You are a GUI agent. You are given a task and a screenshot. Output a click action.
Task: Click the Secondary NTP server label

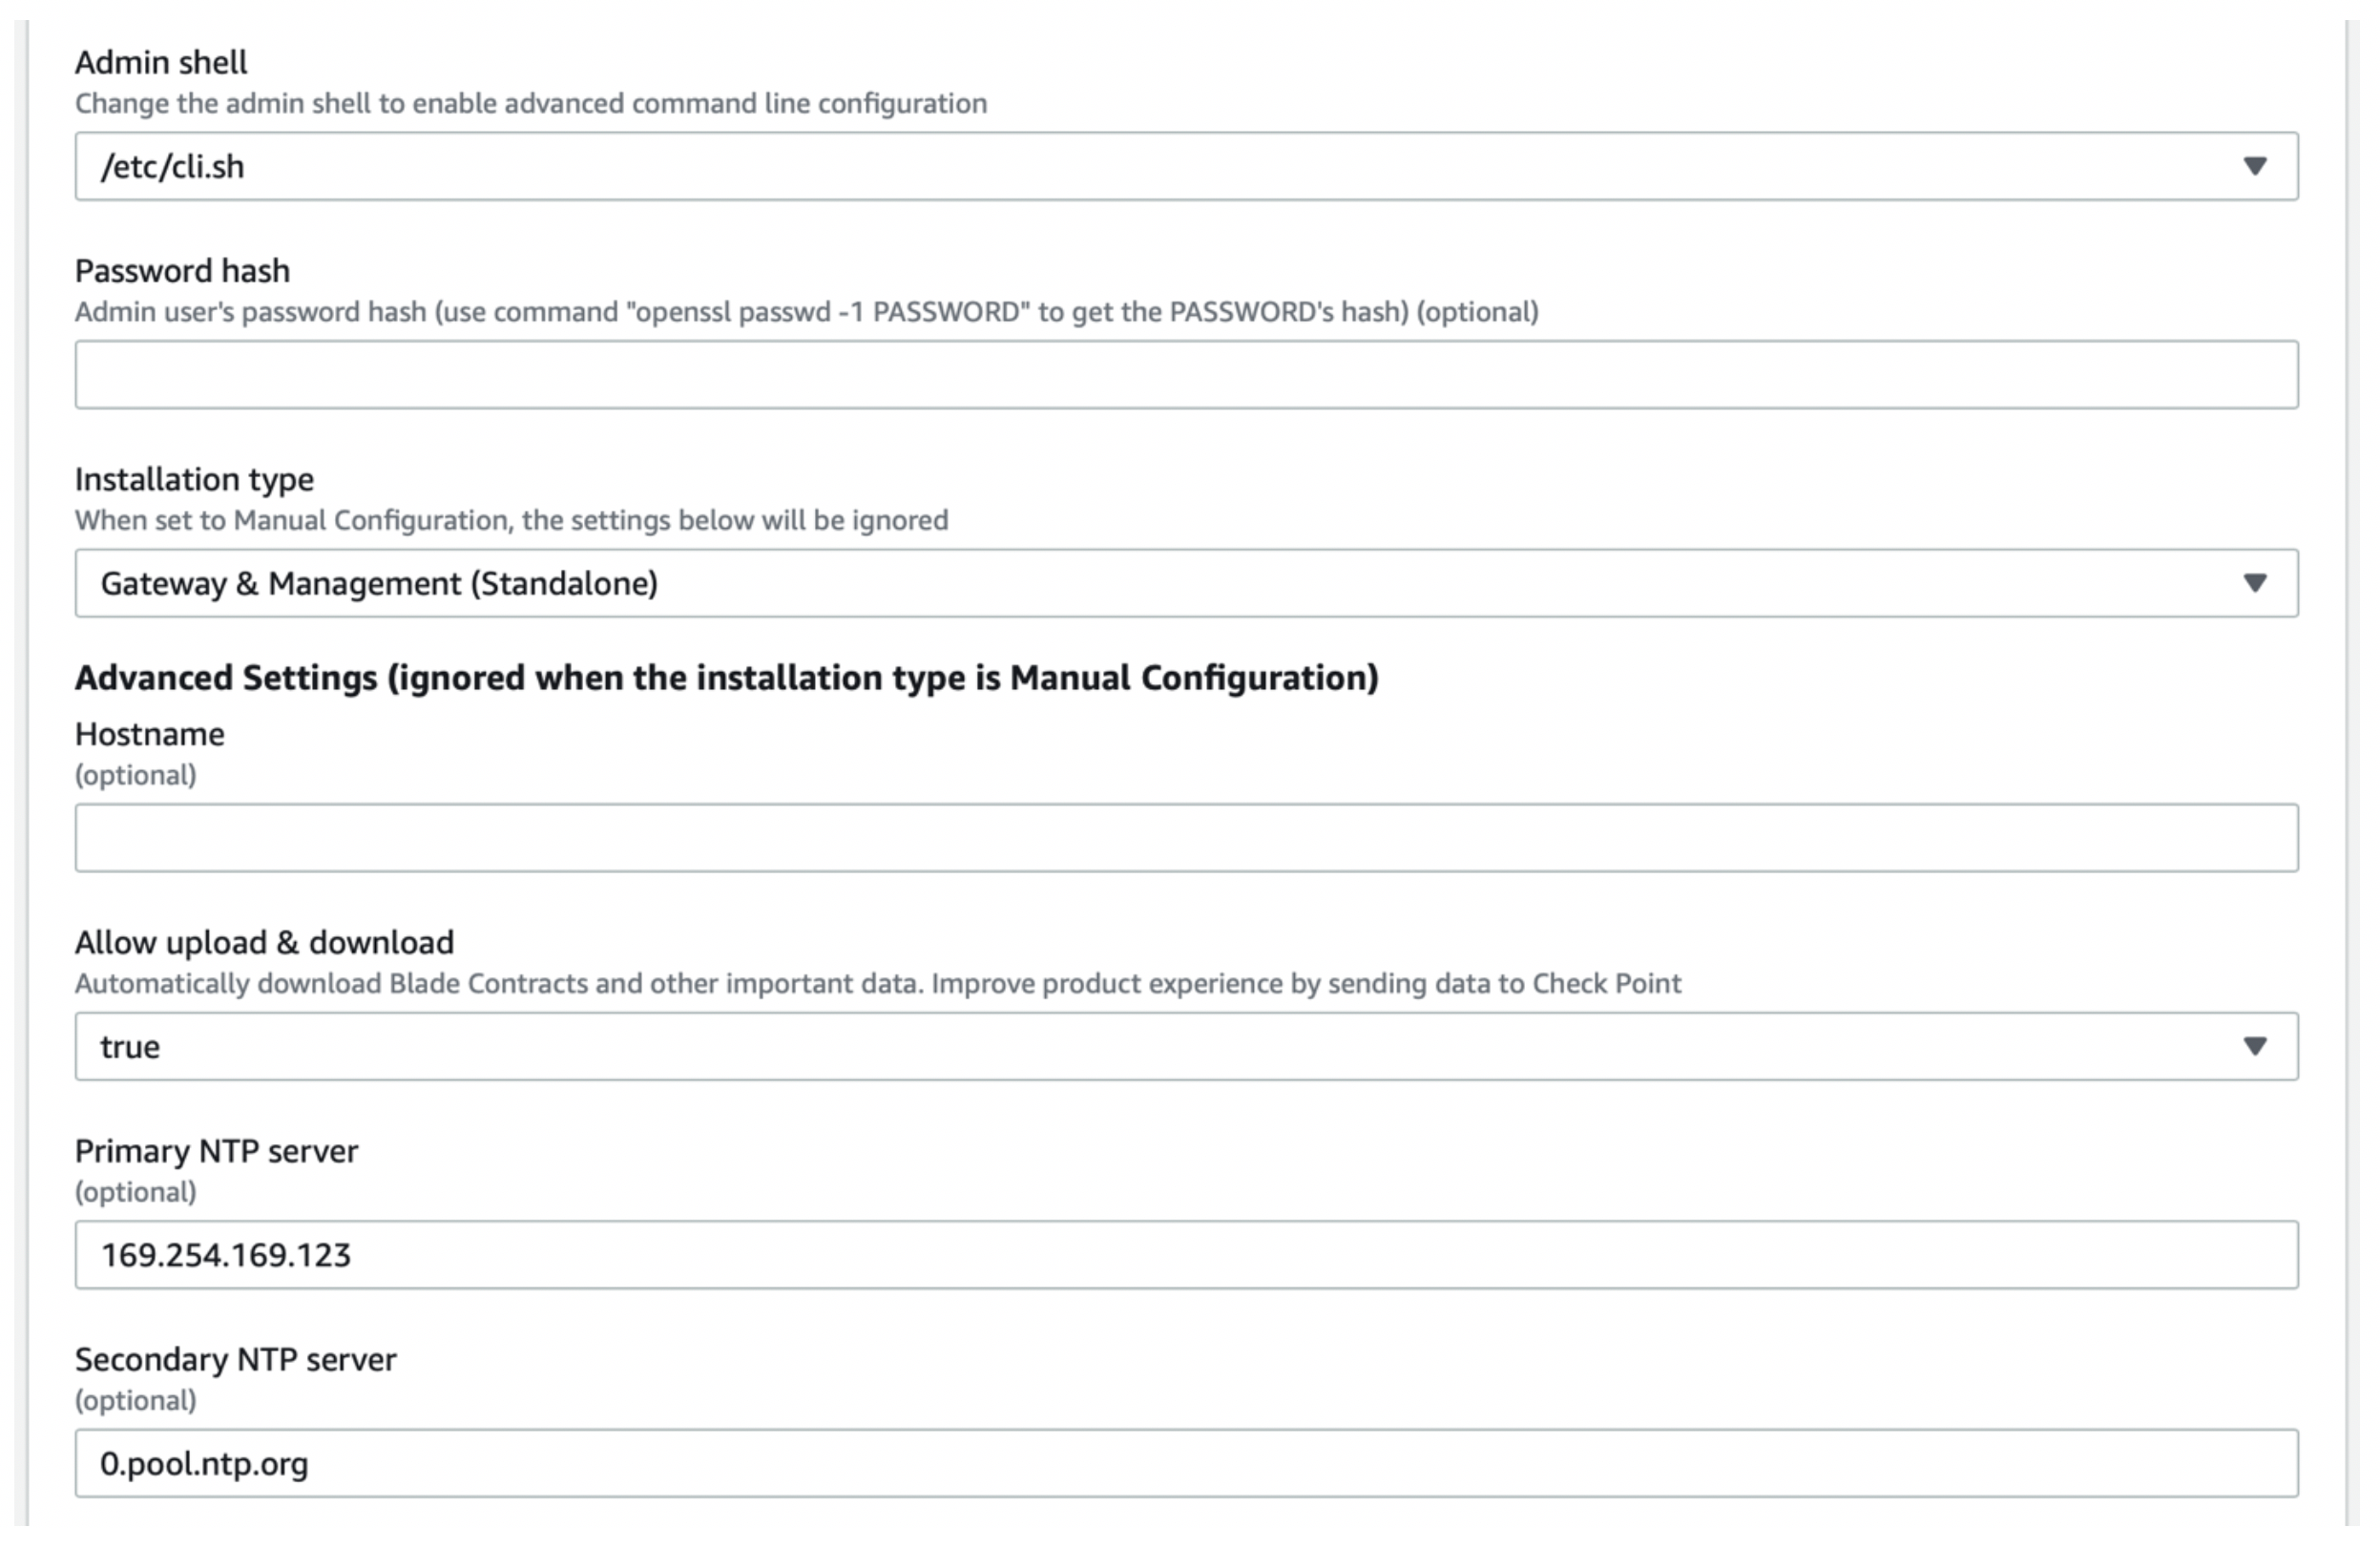[235, 1360]
